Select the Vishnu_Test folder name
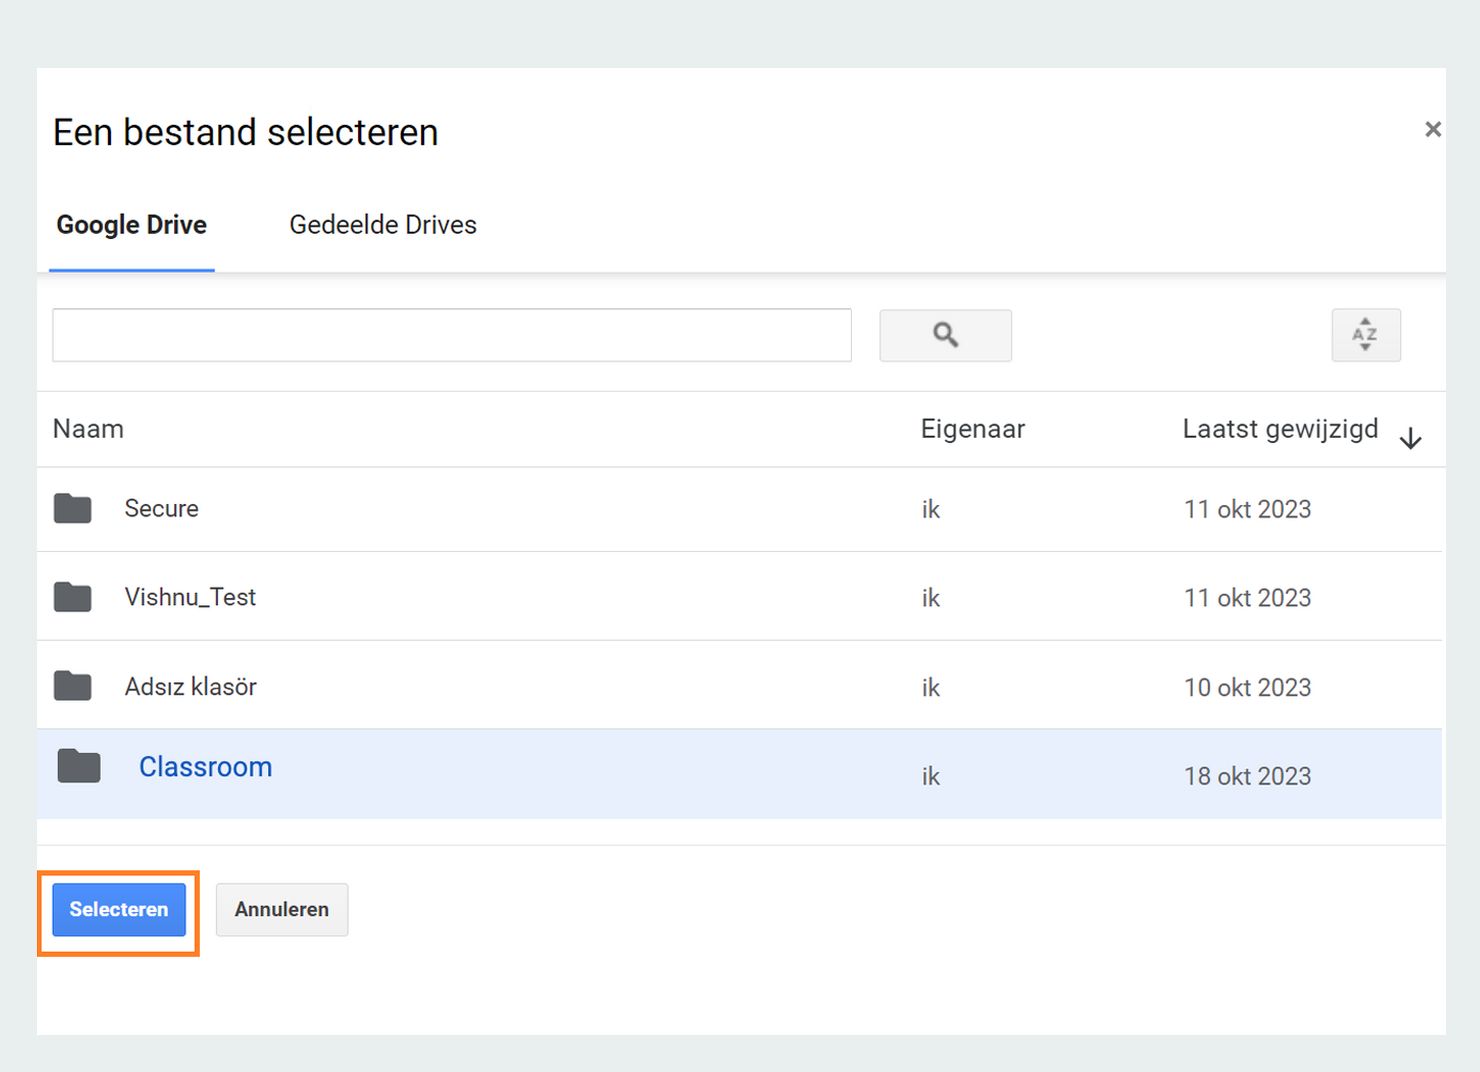 tap(190, 597)
